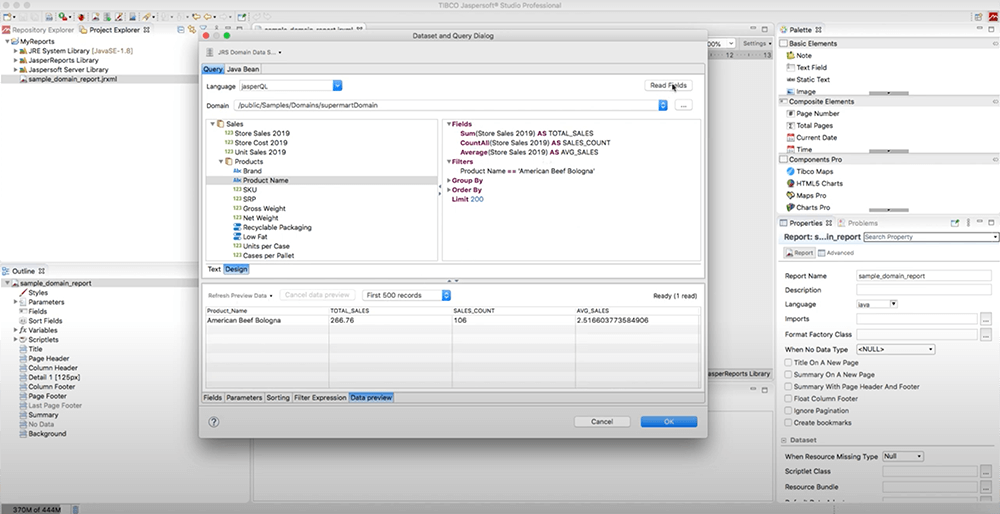Click browse button next to Domain path
This screenshot has width=1000, height=514.
(683, 105)
